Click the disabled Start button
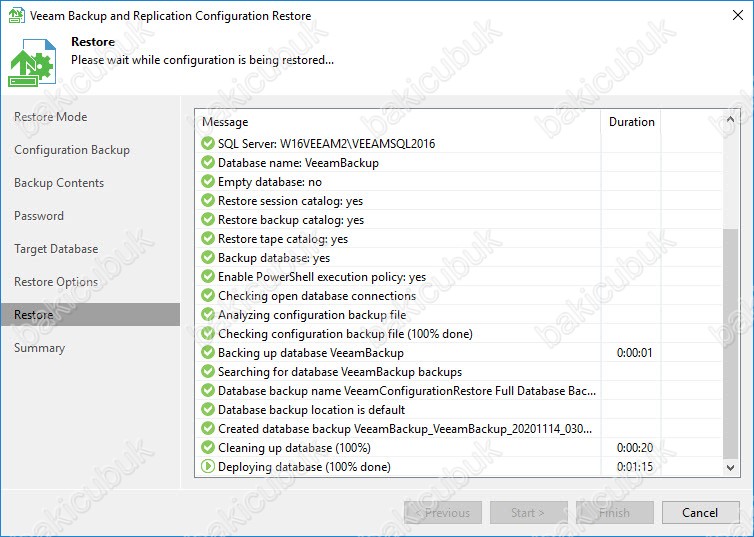This screenshot has height=537, width=754. (x=528, y=512)
